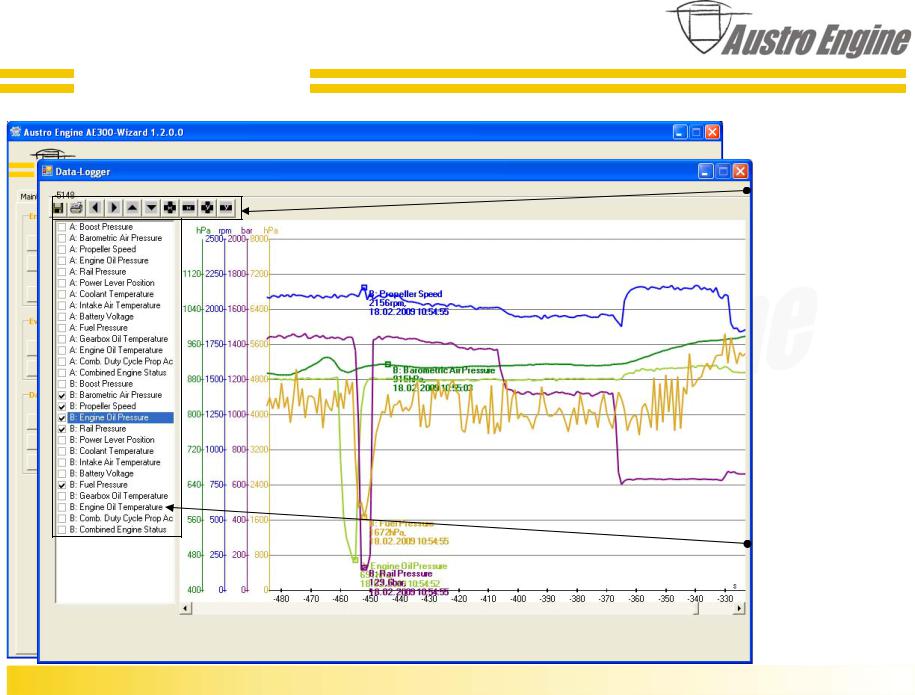Viewport: 915px width, 695px height.
Task: Minimize the AE300-Wizard background window
Action: (x=680, y=132)
